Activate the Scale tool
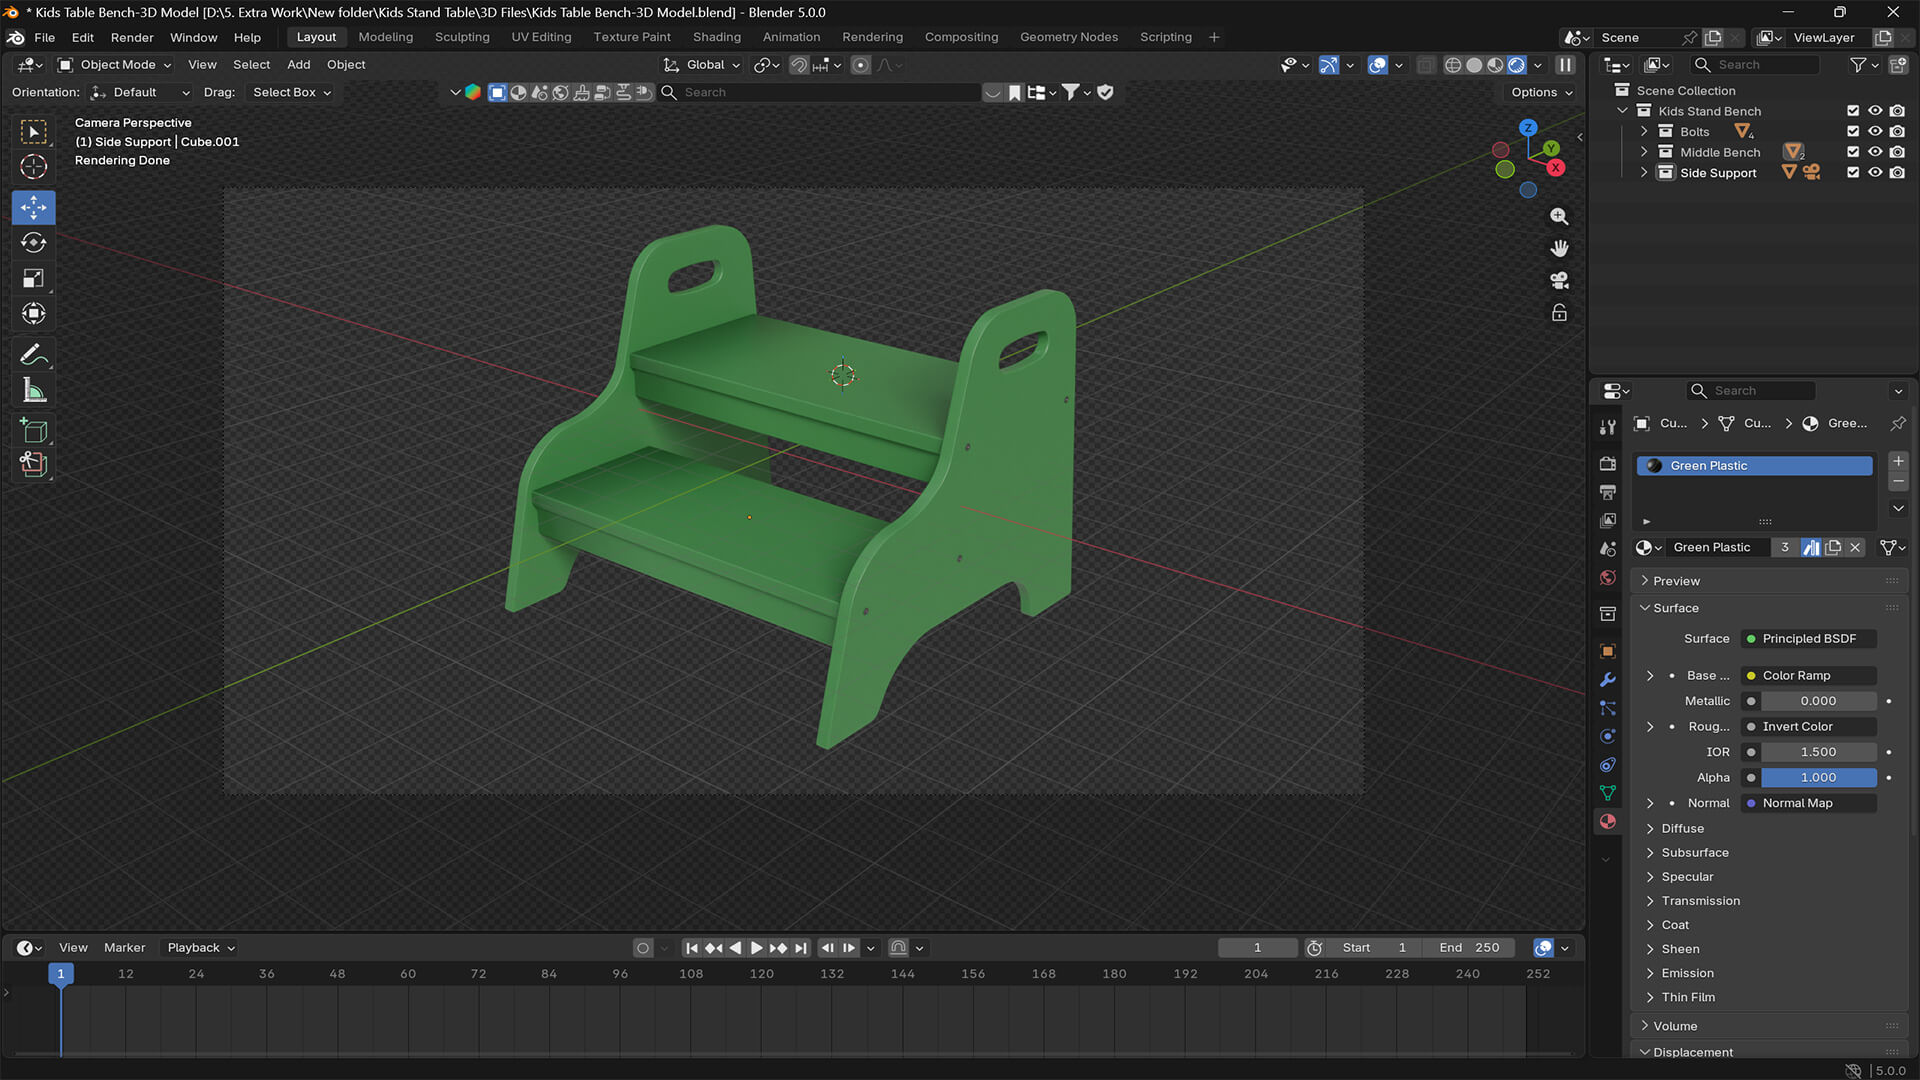 click(x=33, y=279)
